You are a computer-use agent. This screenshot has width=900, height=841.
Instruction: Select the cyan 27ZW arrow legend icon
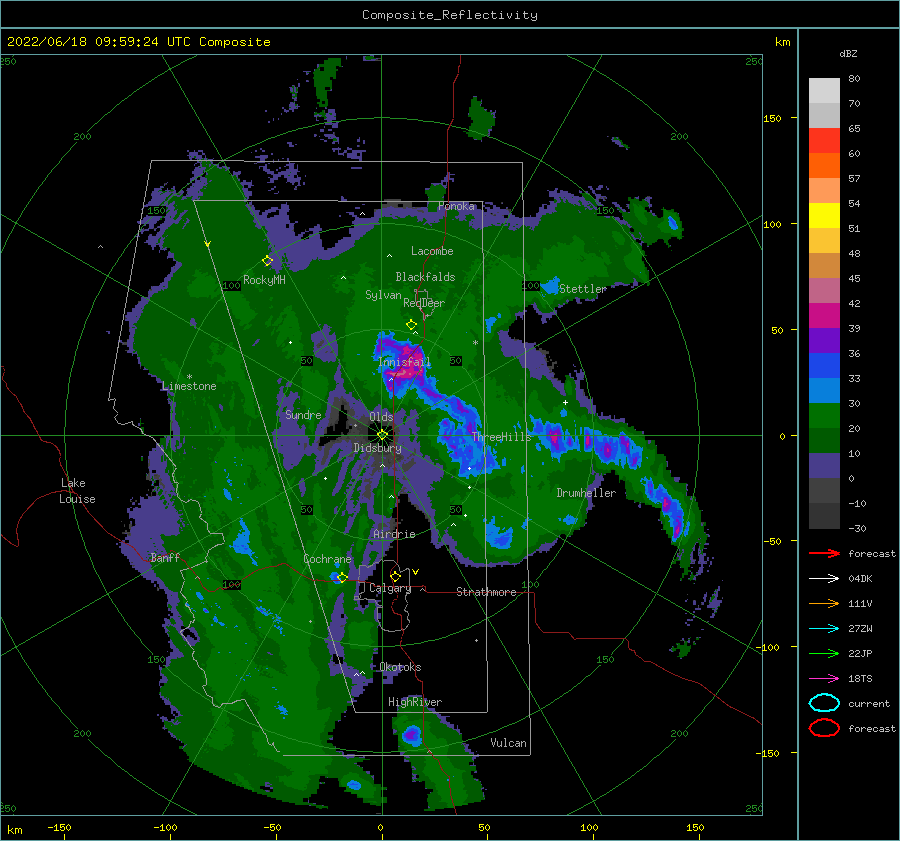pos(824,628)
